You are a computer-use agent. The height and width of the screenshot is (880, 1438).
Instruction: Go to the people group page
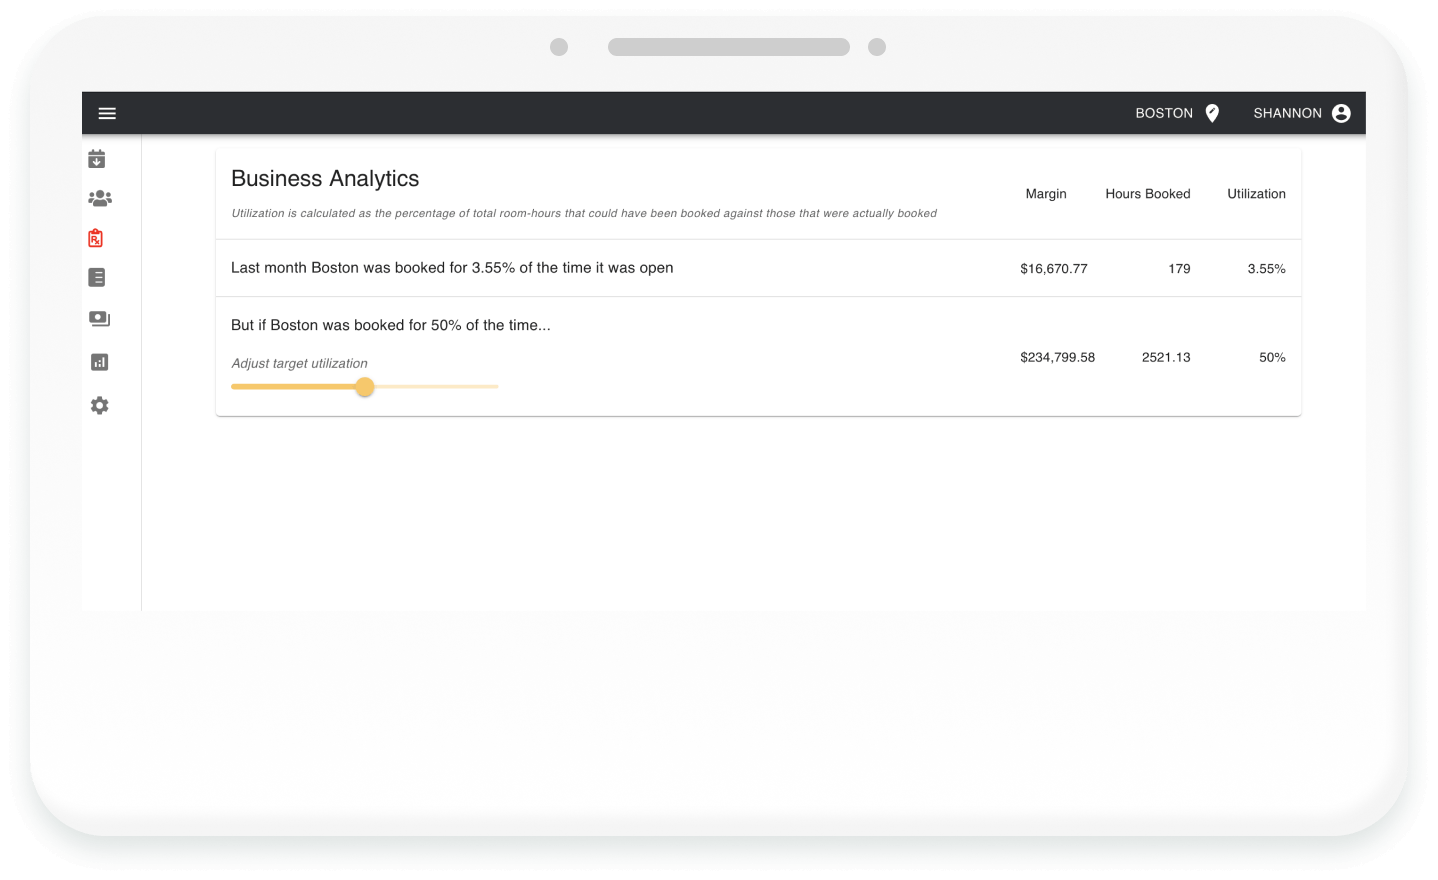click(x=99, y=198)
